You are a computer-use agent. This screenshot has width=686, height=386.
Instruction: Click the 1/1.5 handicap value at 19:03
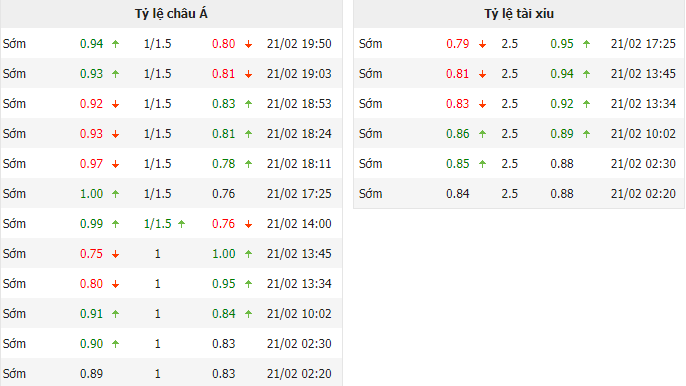(x=158, y=74)
